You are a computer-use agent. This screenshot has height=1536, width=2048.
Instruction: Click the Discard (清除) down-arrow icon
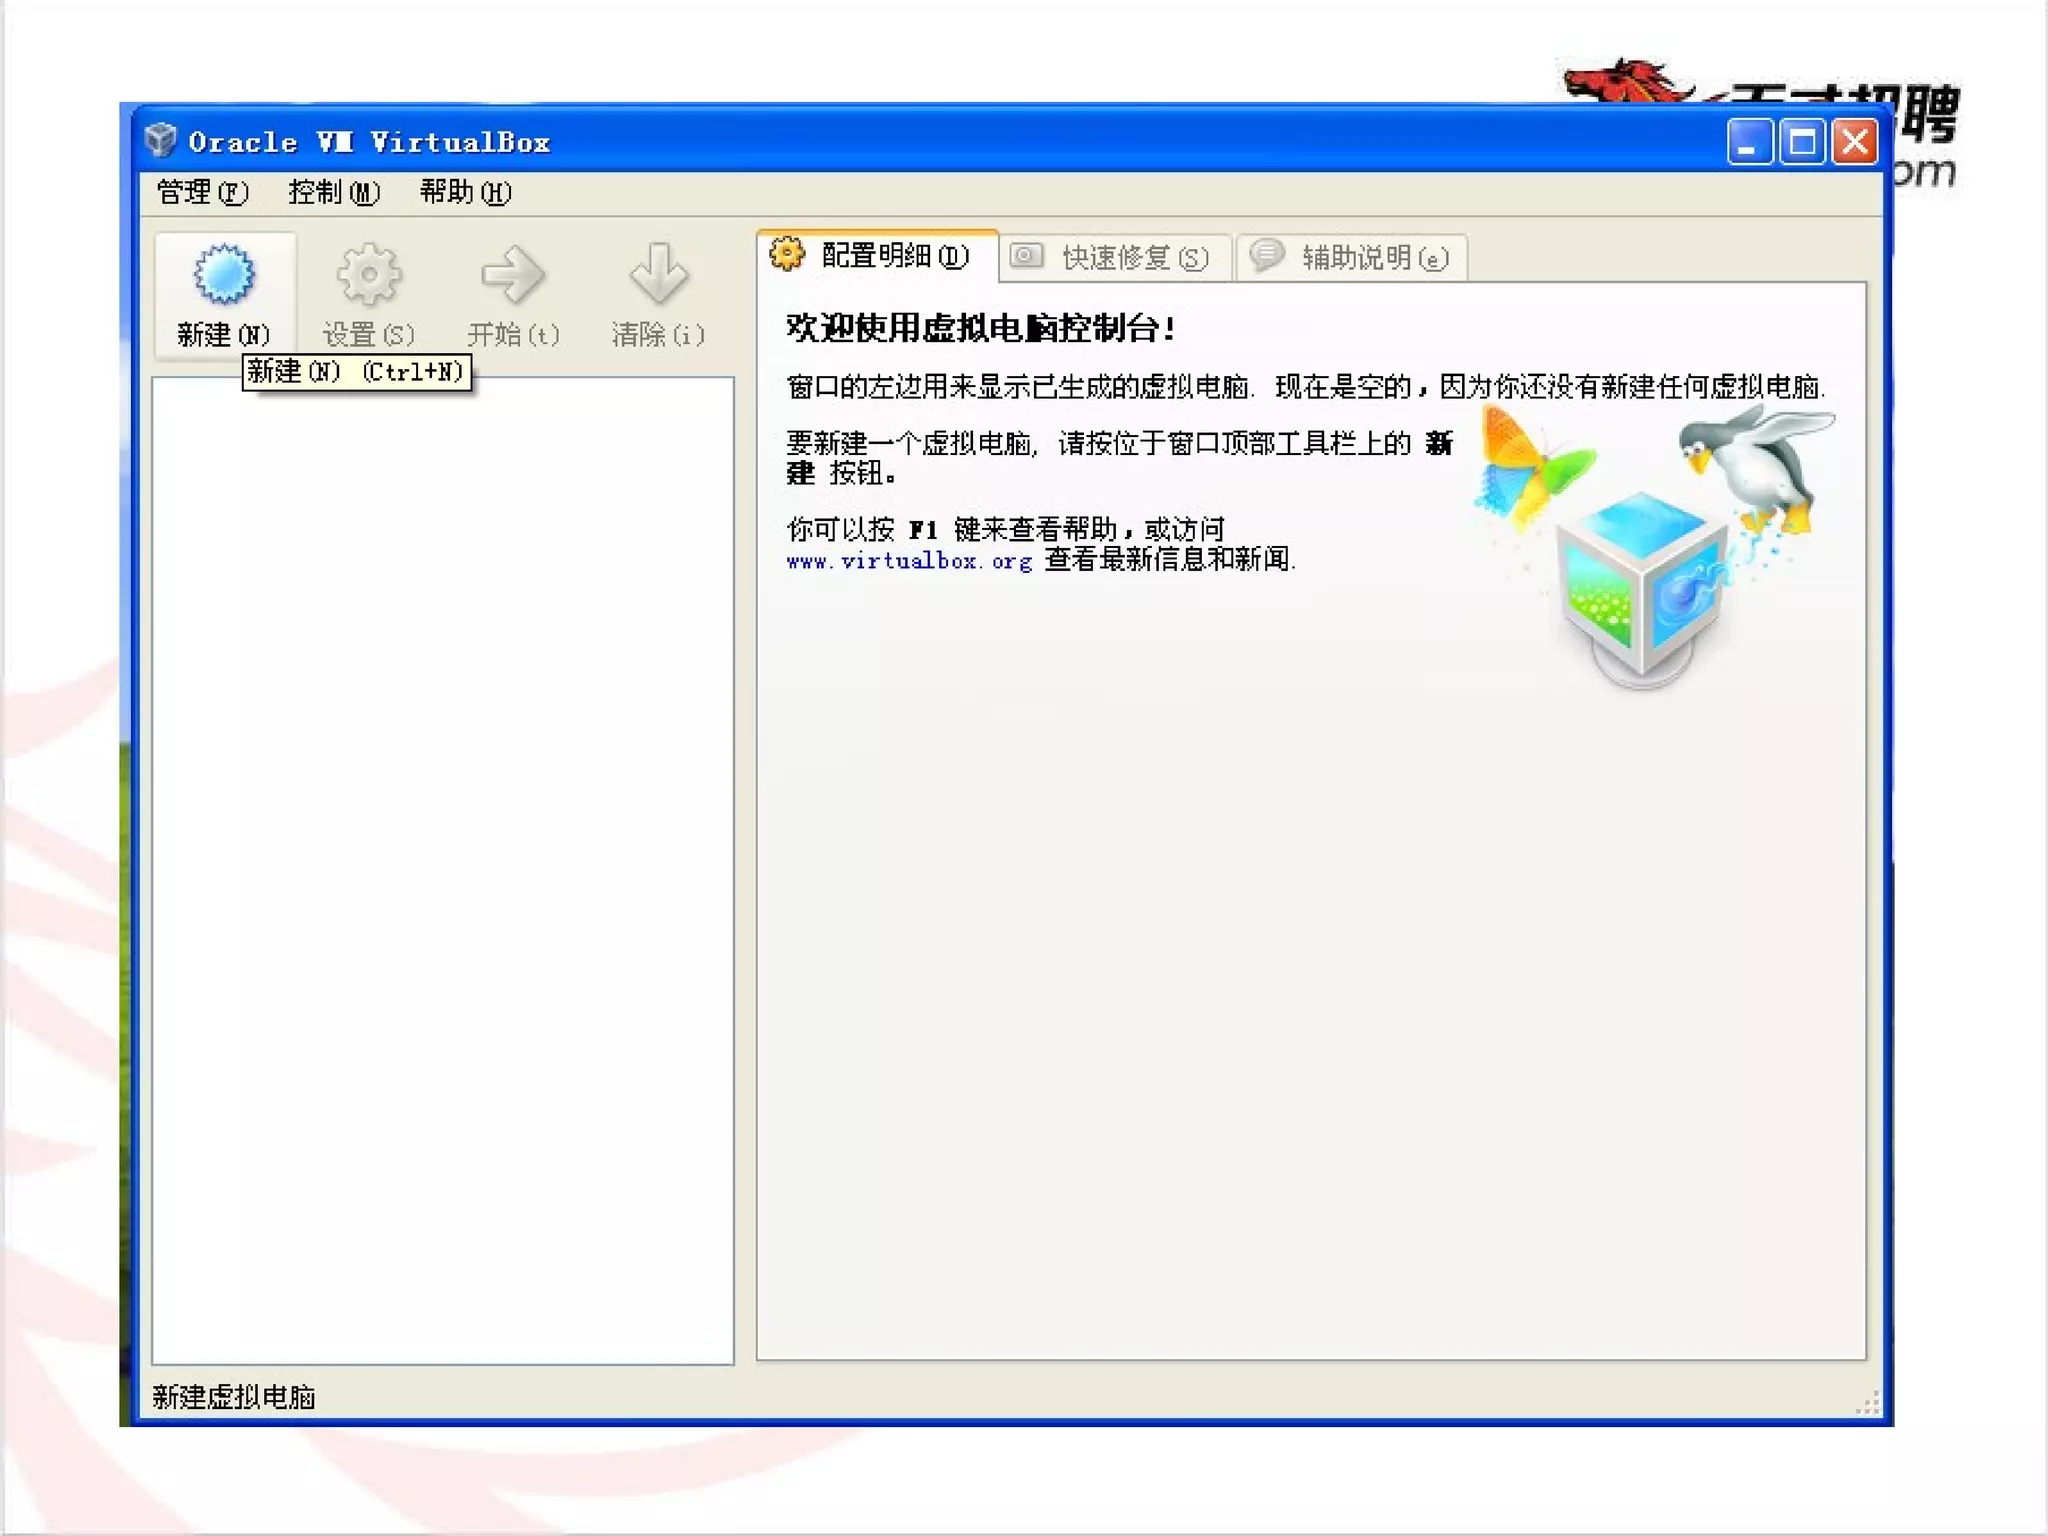(658, 274)
